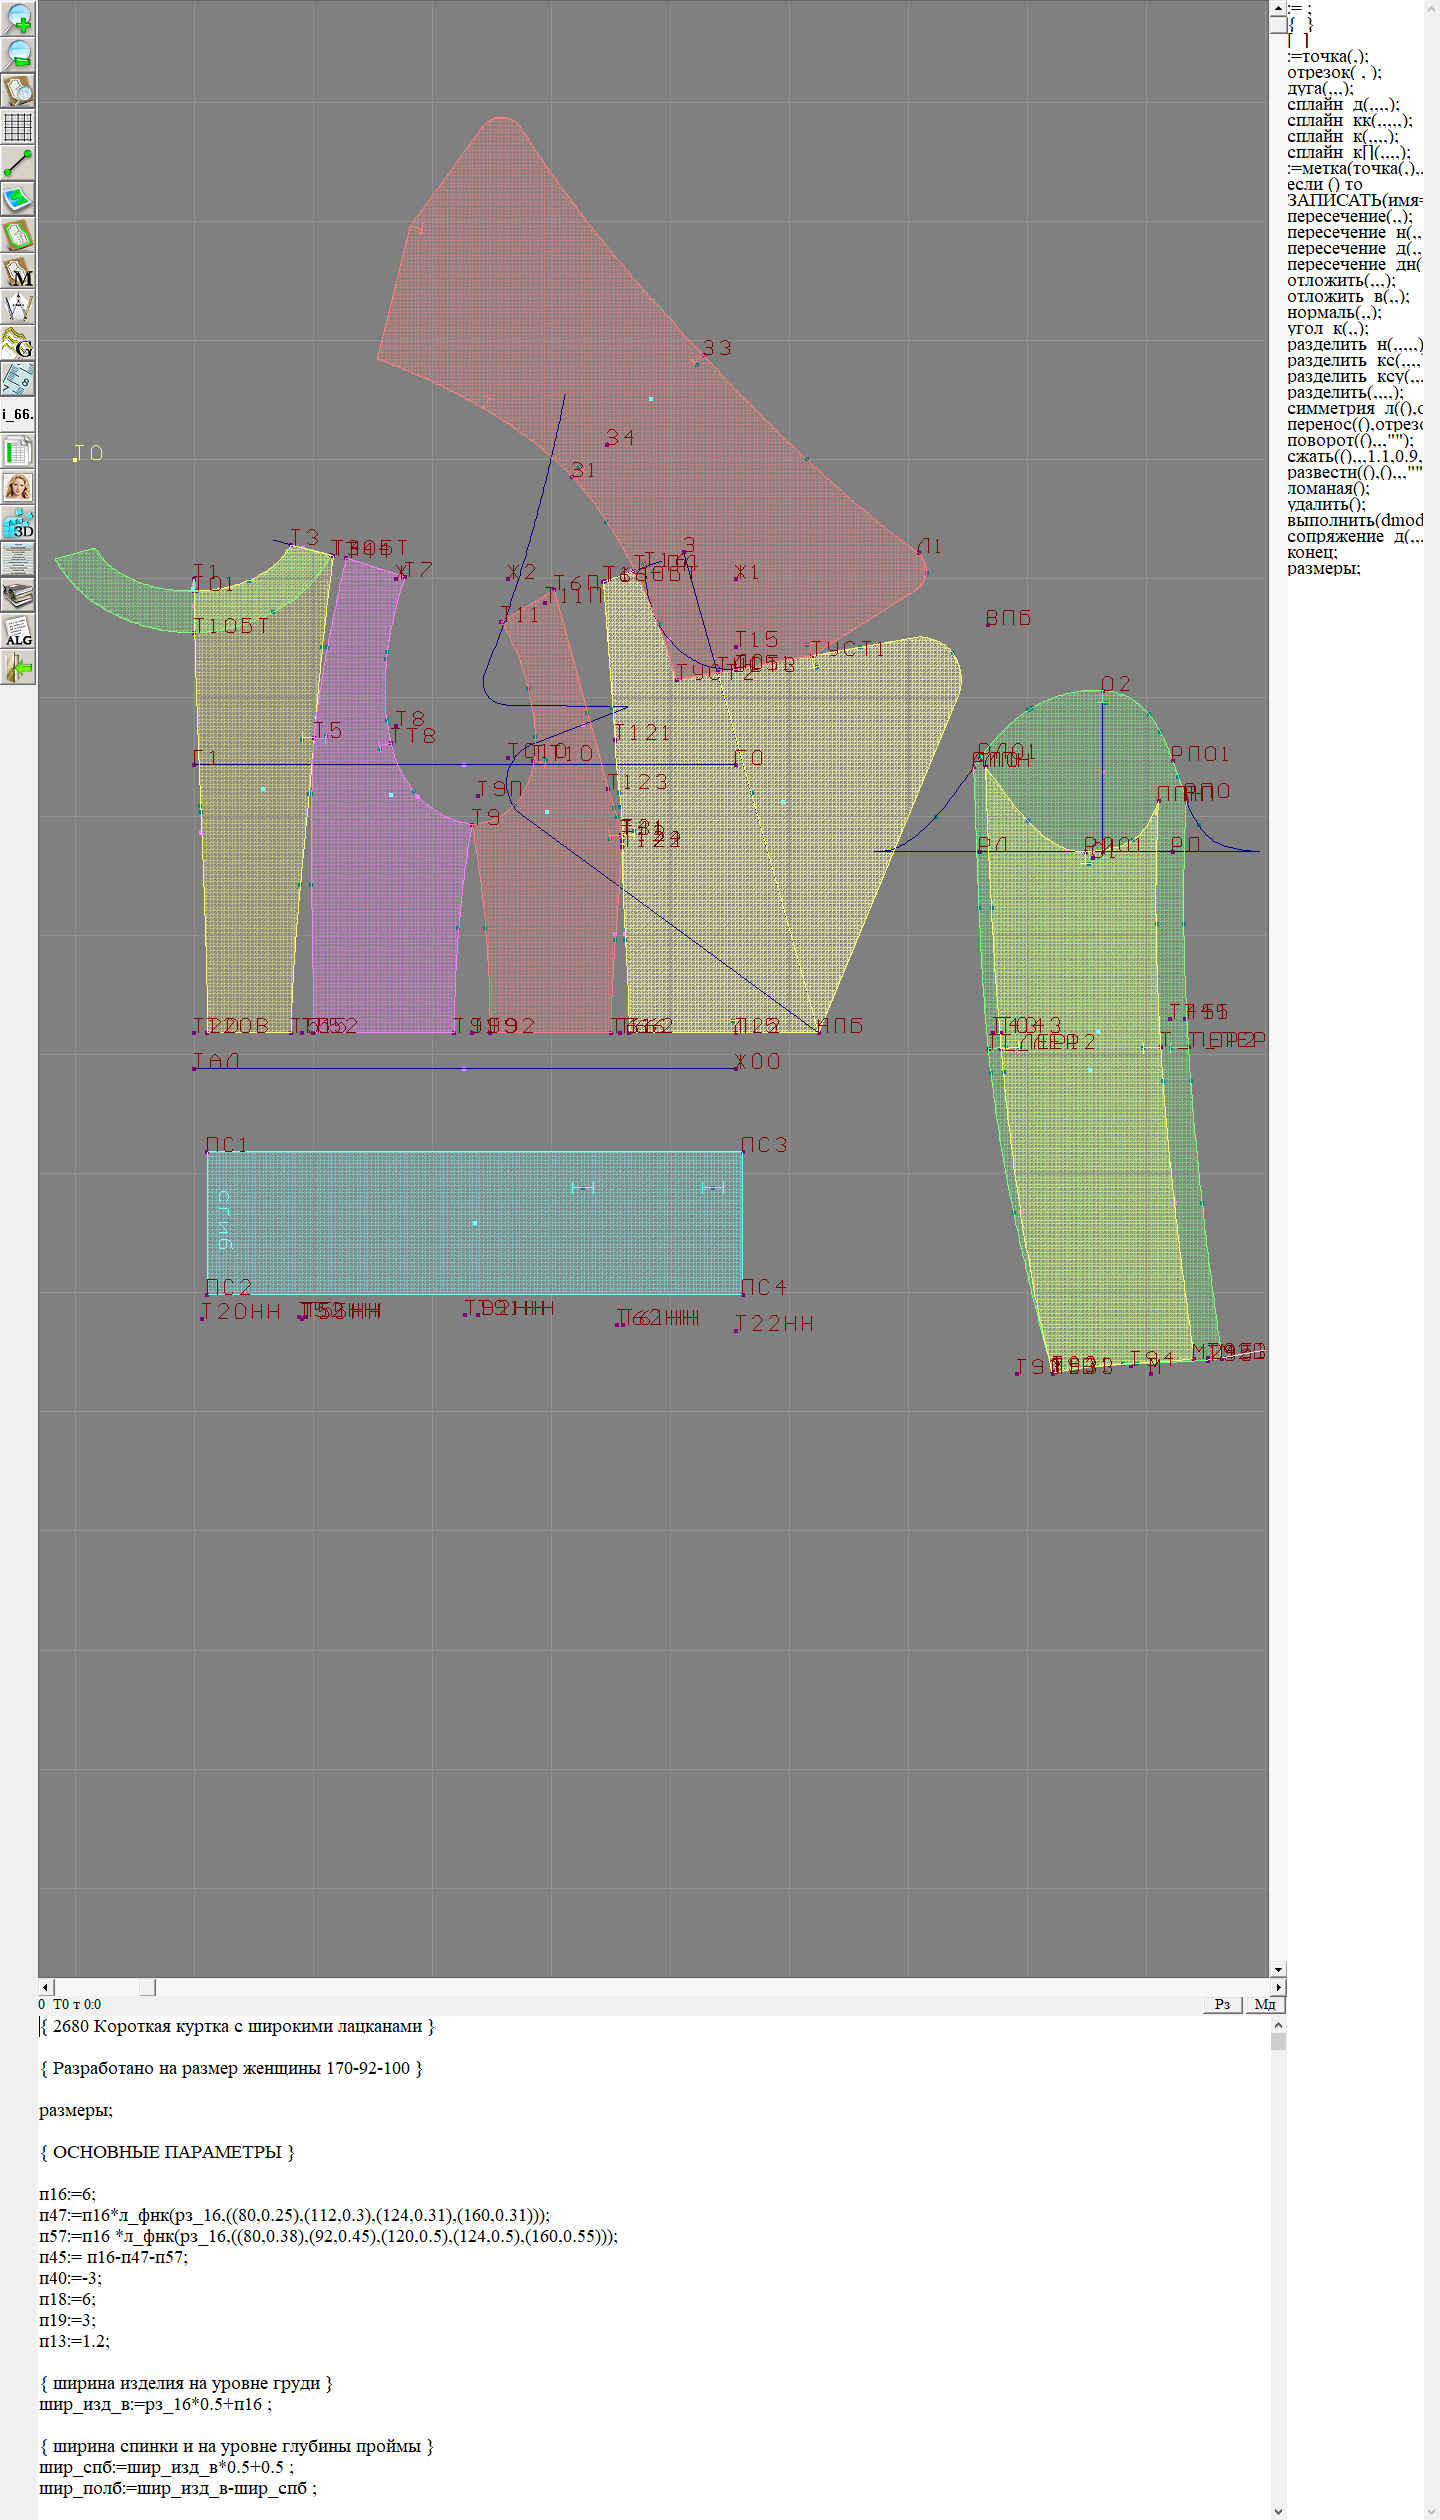Click the green arrow door exit icon

tap(18, 667)
